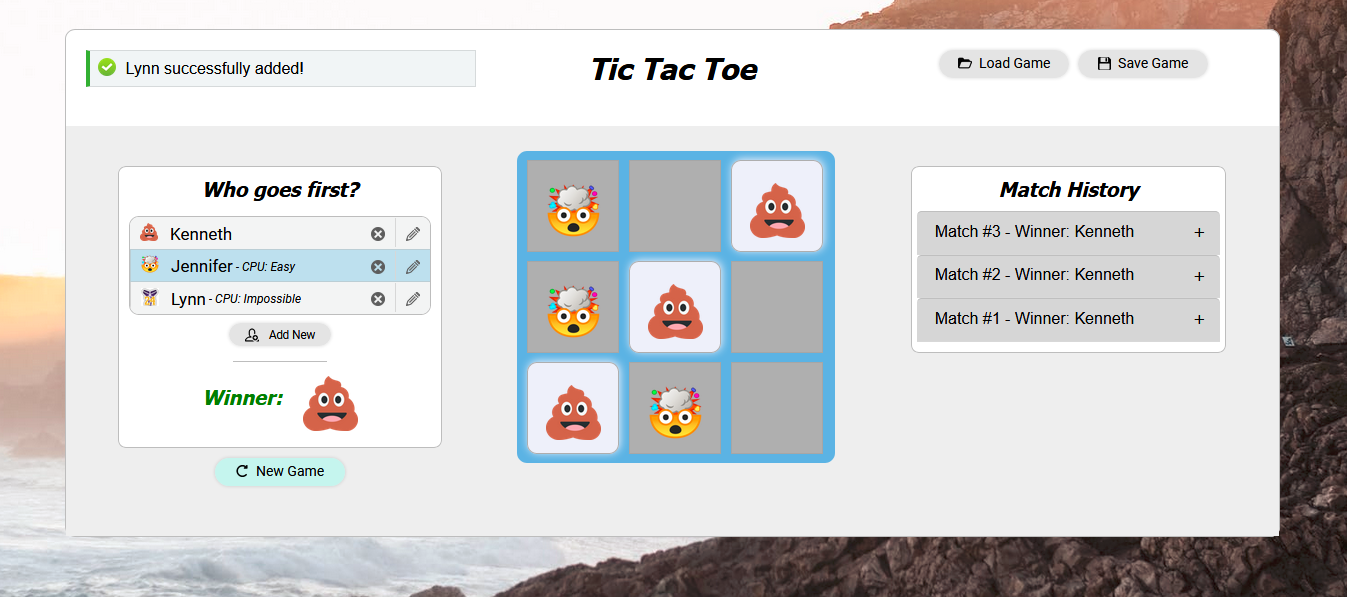Select Kenneth to go first
Screen dimensions: 1347x597
pos(280,233)
